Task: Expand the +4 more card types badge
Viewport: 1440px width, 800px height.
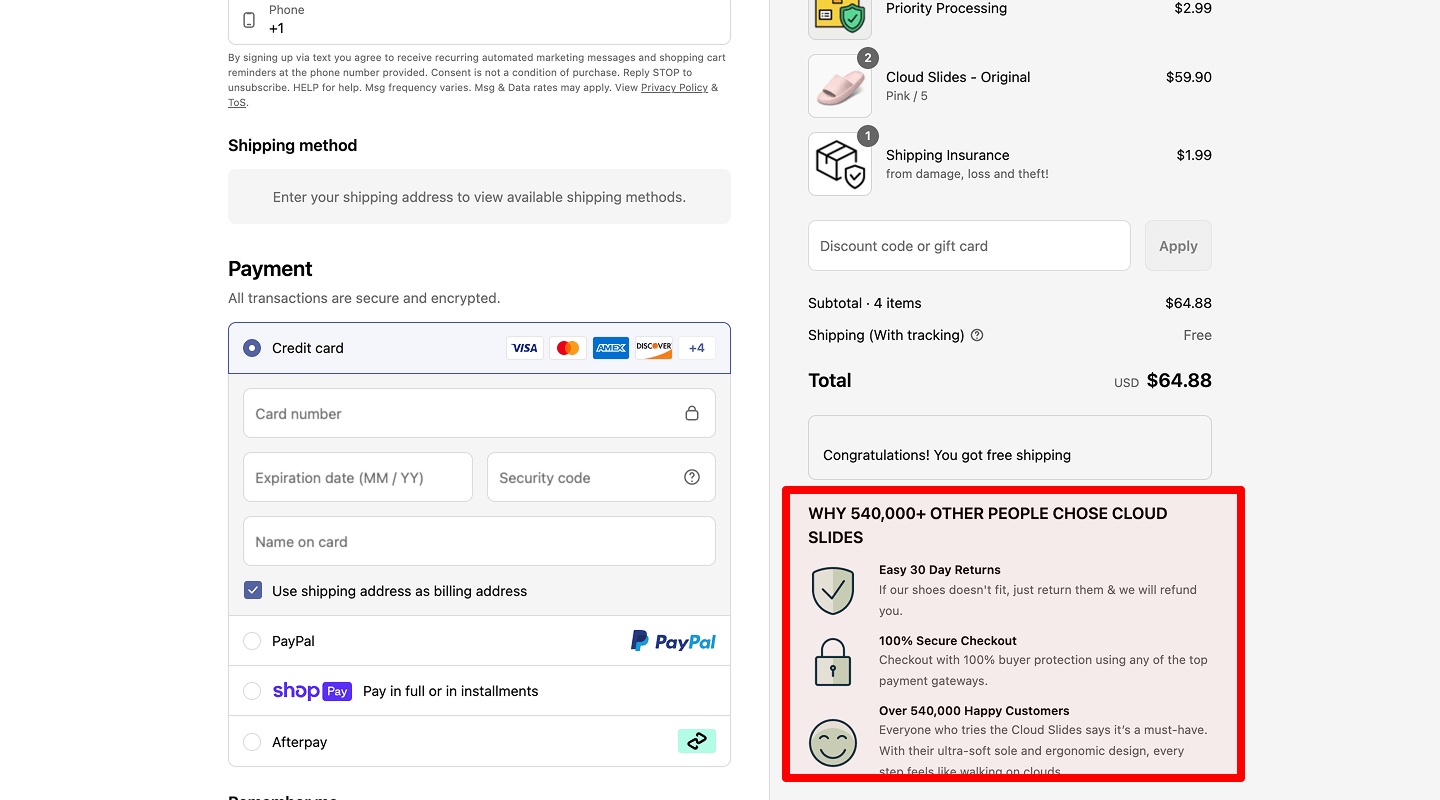Action: (x=696, y=348)
